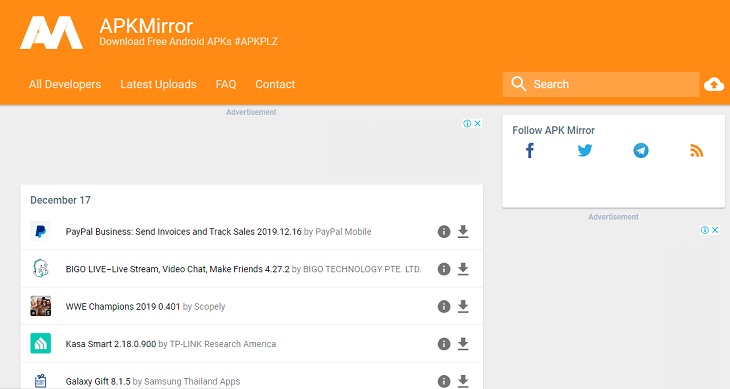Open the All Developers menu
The image size is (730, 389).
pyautogui.click(x=65, y=84)
